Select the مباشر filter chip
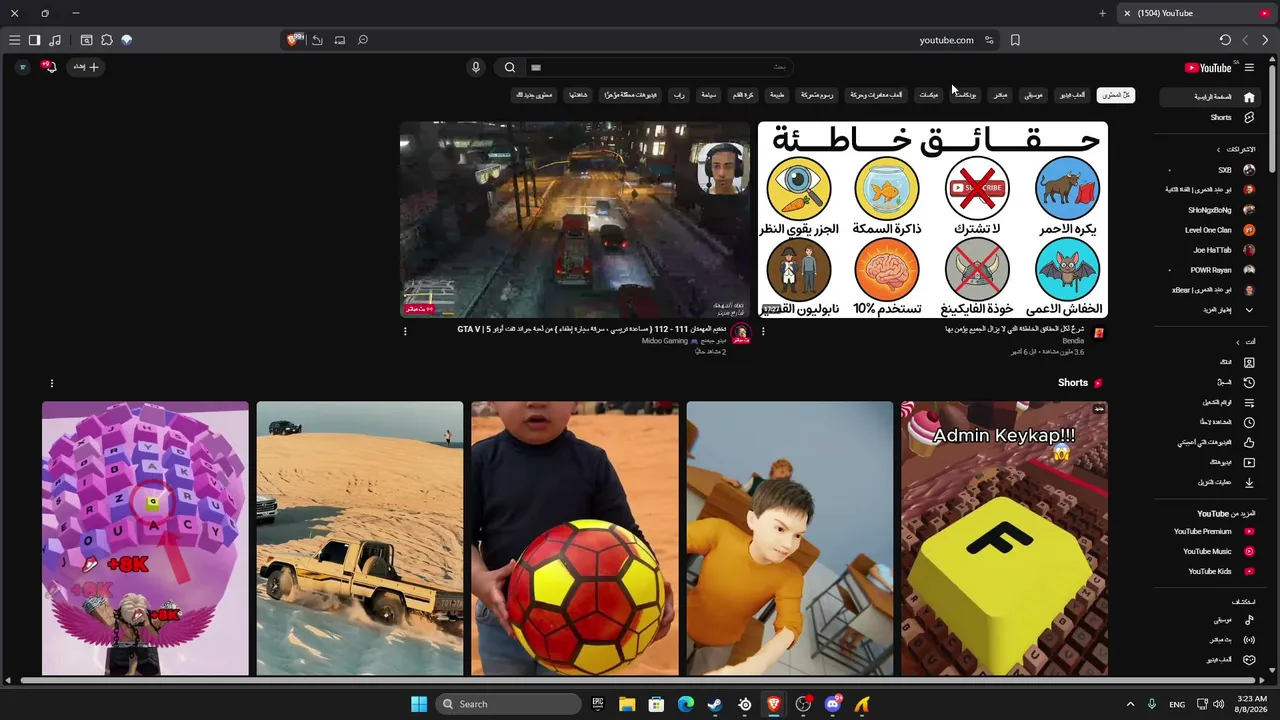Image resolution: width=1280 pixels, height=720 pixels. 1000,95
